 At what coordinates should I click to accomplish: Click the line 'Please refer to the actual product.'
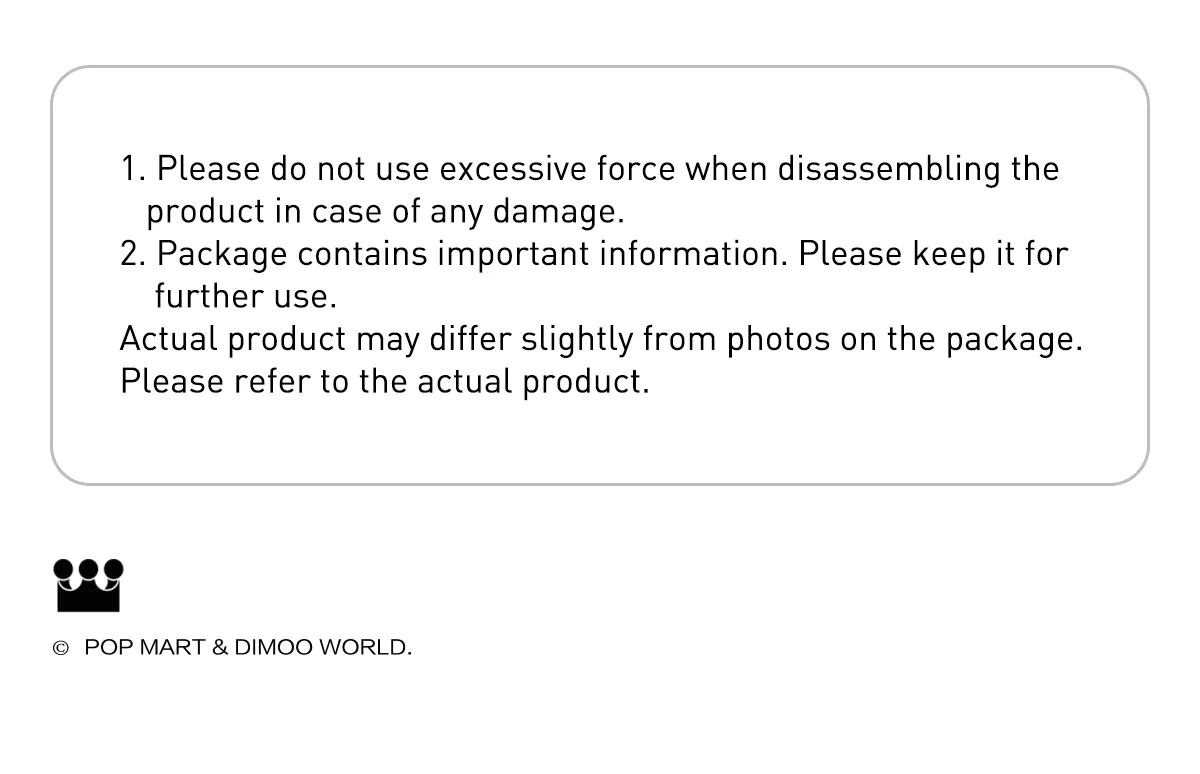385,382
